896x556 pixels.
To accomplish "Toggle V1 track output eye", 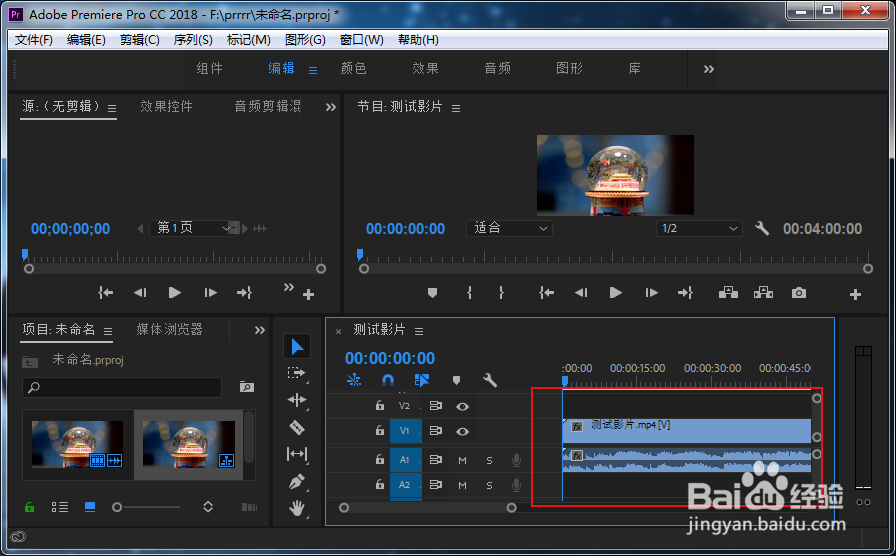I will pos(462,431).
